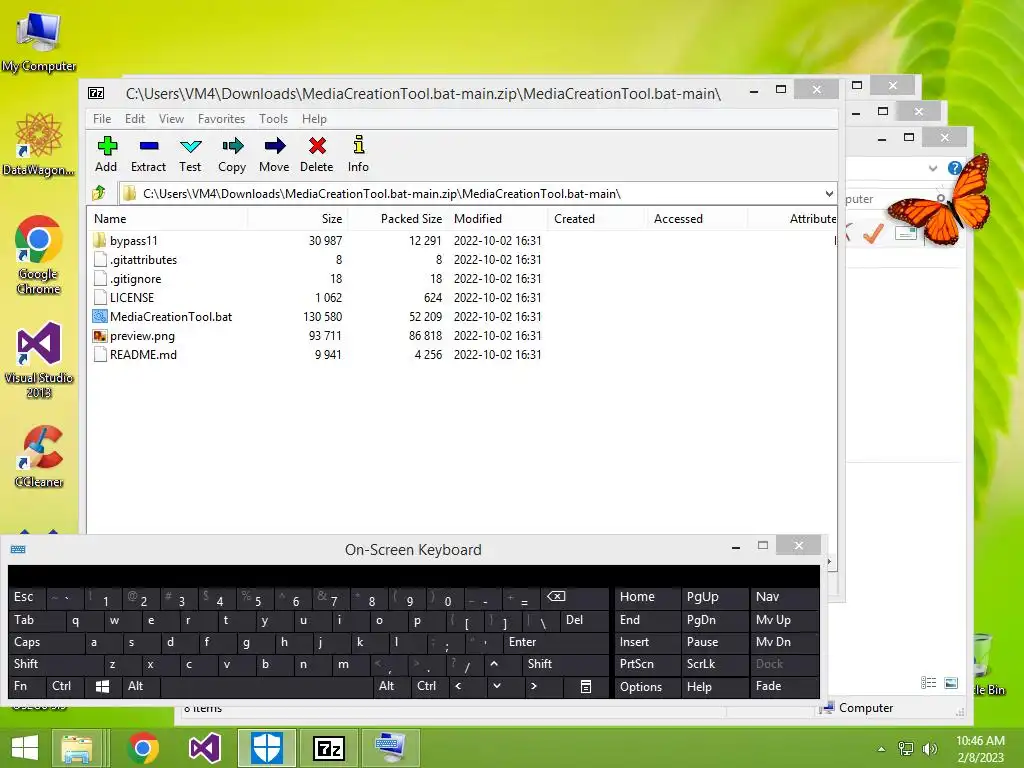Open CCleaner desktop shortcut
Image resolution: width=1024 pixels, height=768 pixels.
coord(39,457)
